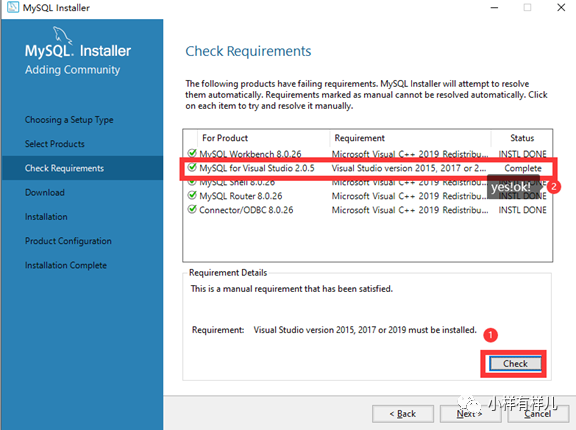Image resolution: width=576 pixels, height=430 pixels.
Task: Click the MySQL dolphin logo
Action: 62,36
